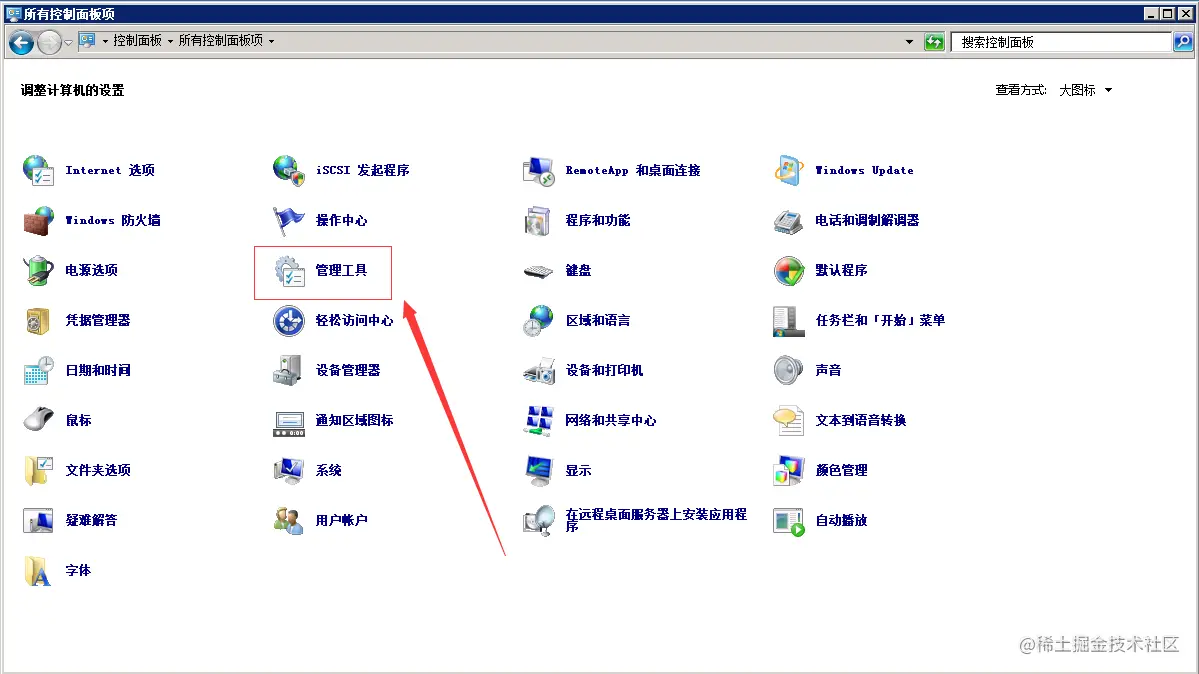
Task: Open 日期和时间 settings
Action: [98, 370]
